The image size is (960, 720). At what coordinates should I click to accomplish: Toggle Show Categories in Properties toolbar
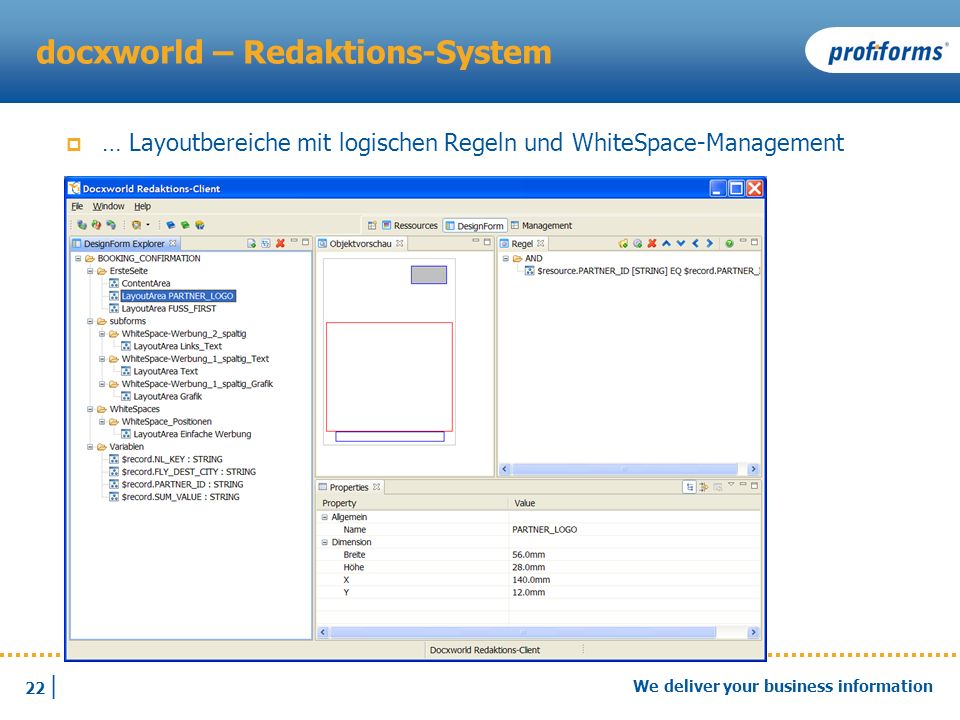(689, 487)
